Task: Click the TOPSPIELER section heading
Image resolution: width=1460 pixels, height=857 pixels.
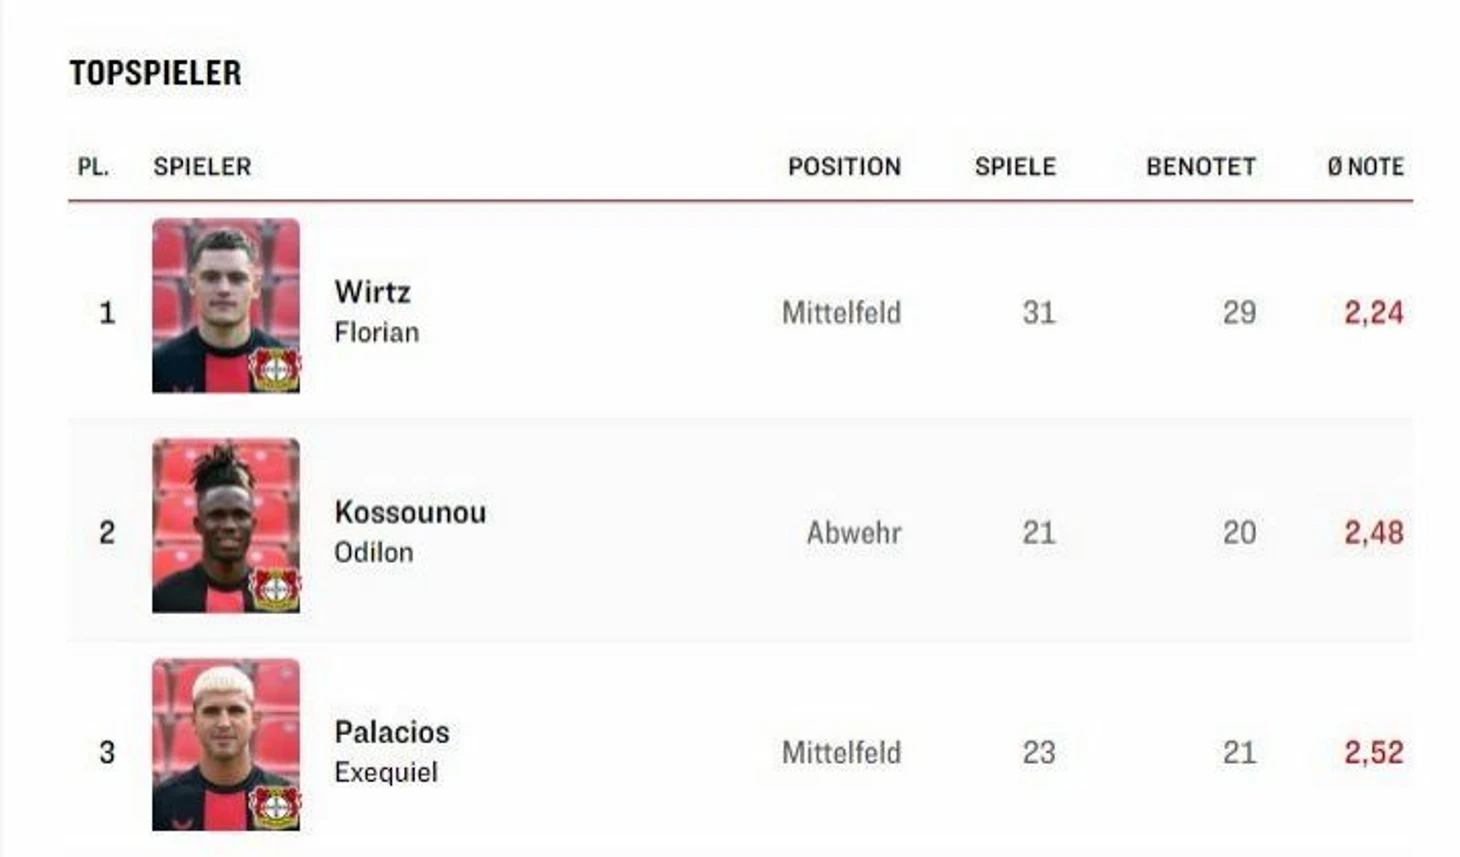Action: 155,73
